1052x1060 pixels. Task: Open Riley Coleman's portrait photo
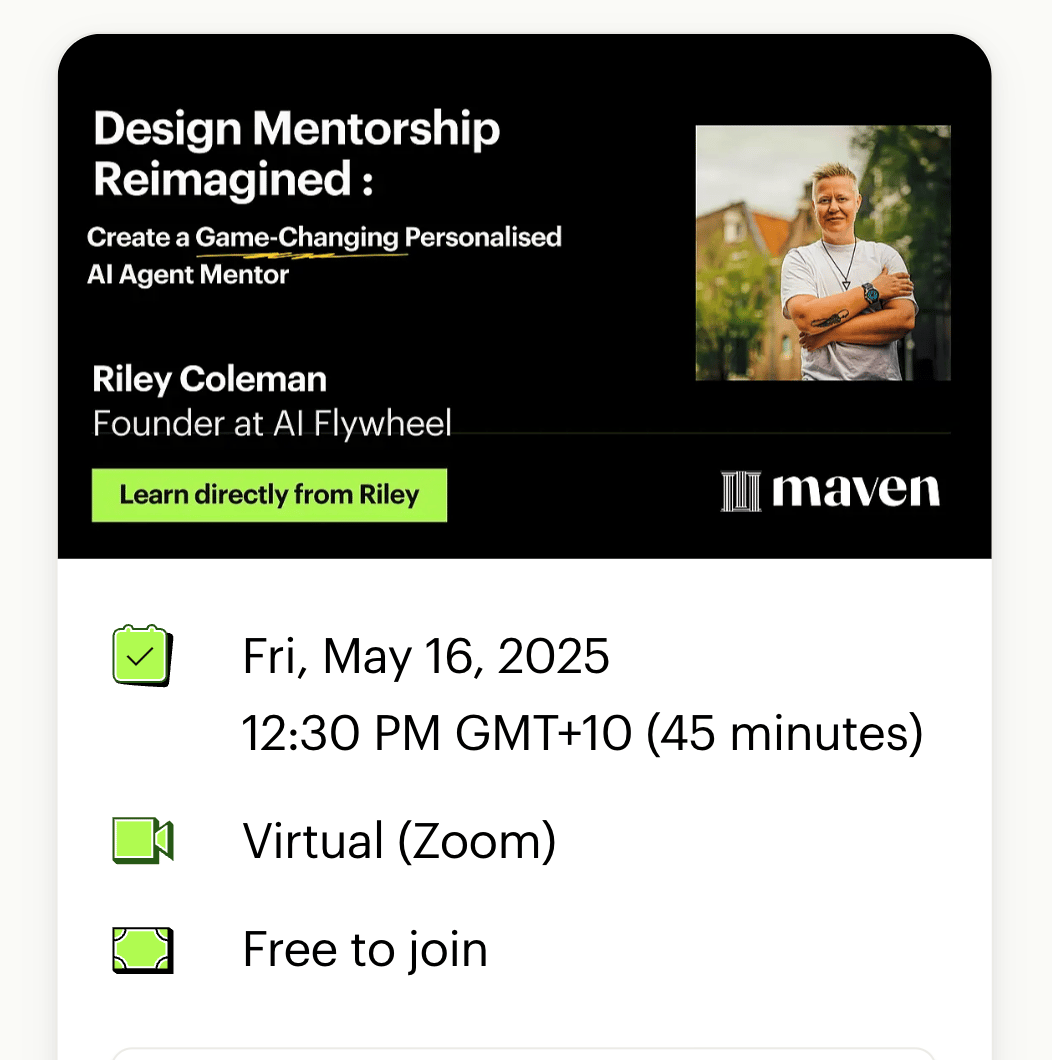823,253
